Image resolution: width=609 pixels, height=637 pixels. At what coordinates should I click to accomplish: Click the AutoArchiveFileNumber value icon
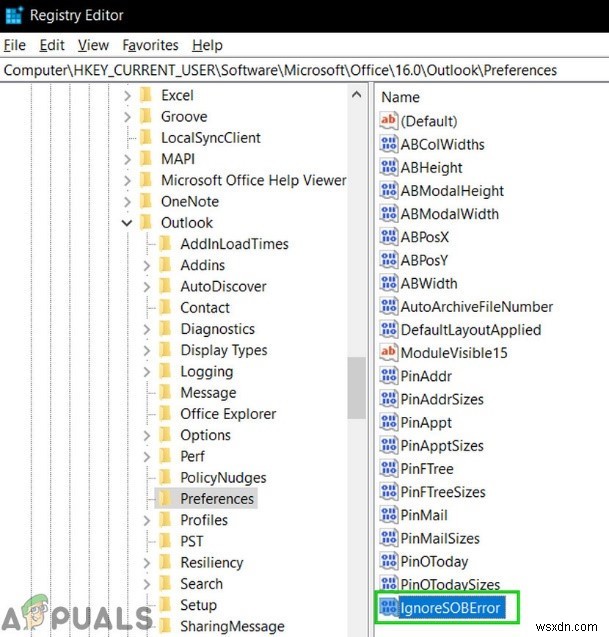pos(389,306)
